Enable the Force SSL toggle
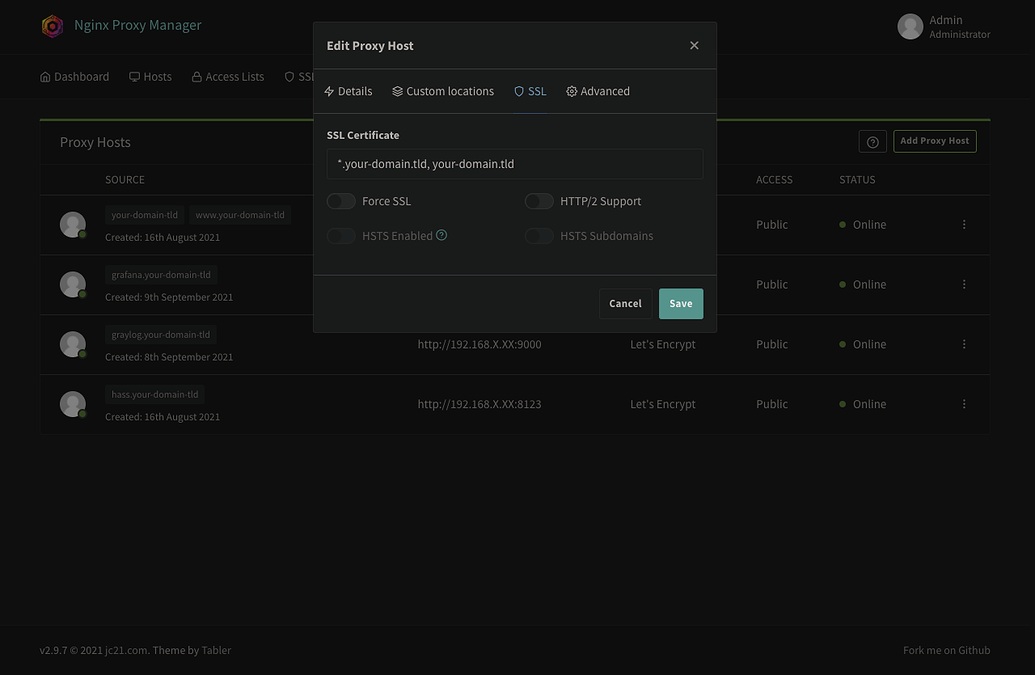This screenshot has height=675, width=1035. point(340,200)
